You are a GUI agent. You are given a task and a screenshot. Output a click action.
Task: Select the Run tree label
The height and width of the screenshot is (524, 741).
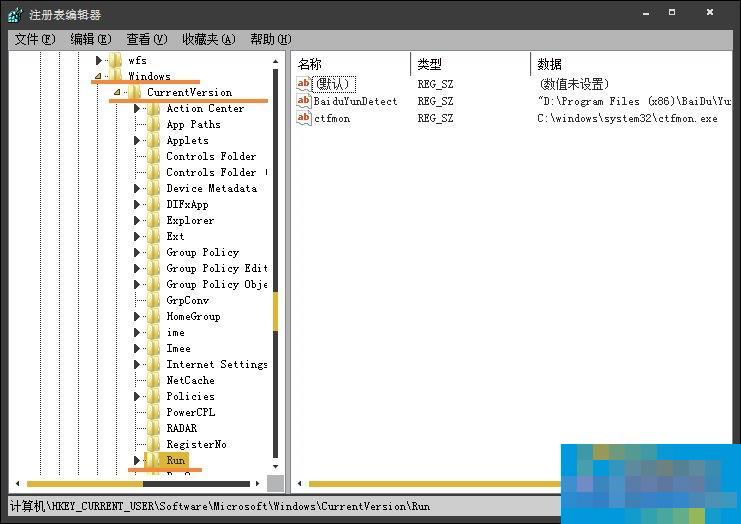(x=176, y=460)
